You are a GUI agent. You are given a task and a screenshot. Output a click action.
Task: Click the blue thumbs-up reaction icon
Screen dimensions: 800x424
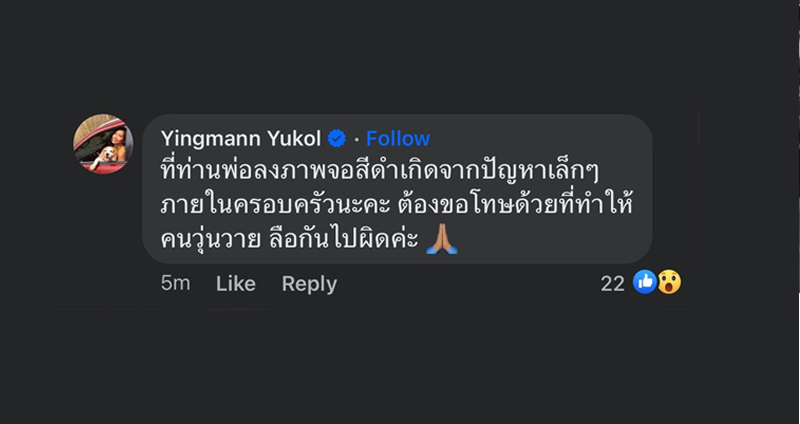coord(645,283)
